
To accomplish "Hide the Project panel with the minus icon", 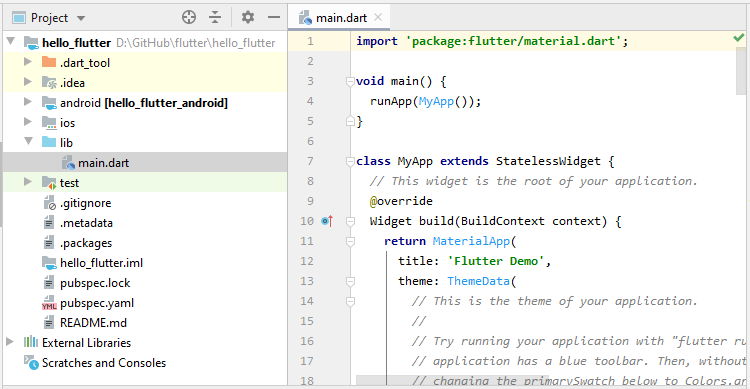I will point(274,17).
